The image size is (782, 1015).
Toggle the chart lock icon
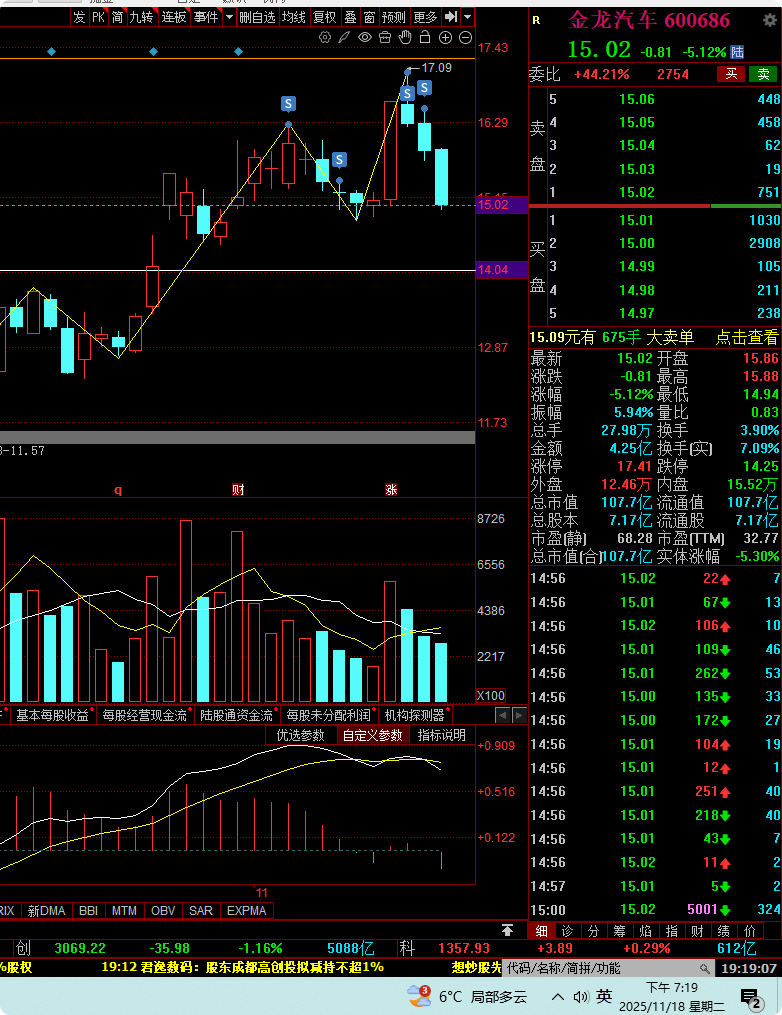pos(425,37)
